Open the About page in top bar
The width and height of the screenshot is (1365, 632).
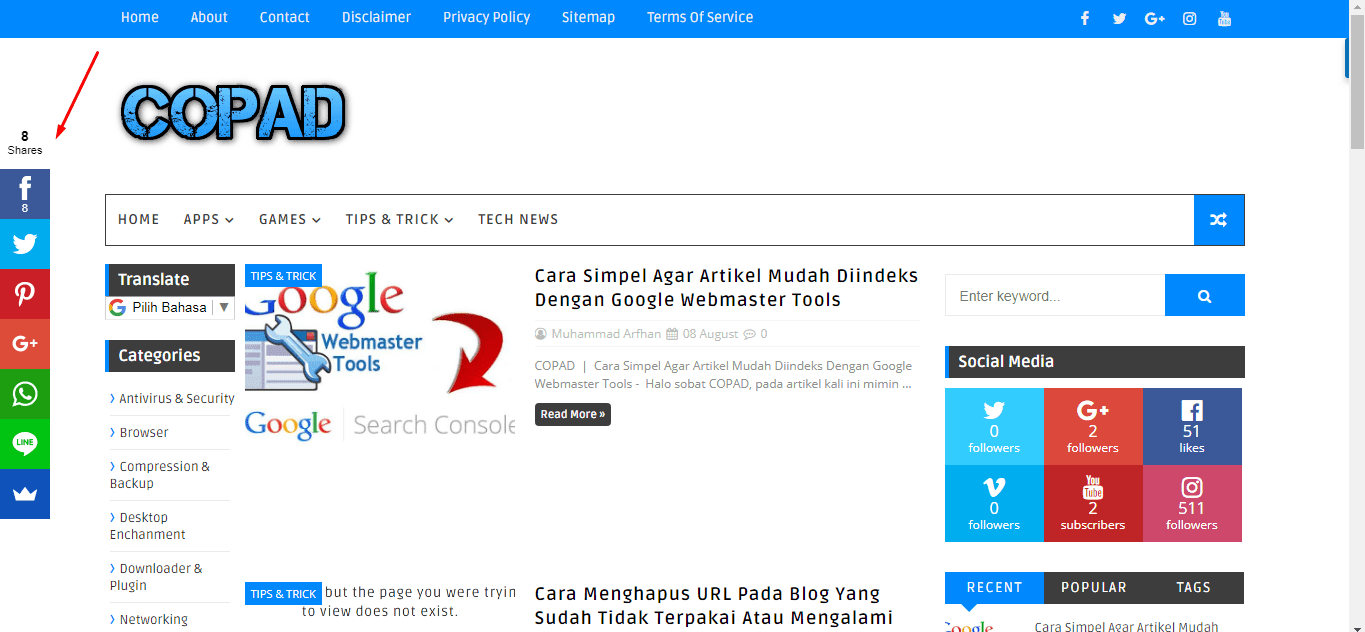(x=209, y=17)
